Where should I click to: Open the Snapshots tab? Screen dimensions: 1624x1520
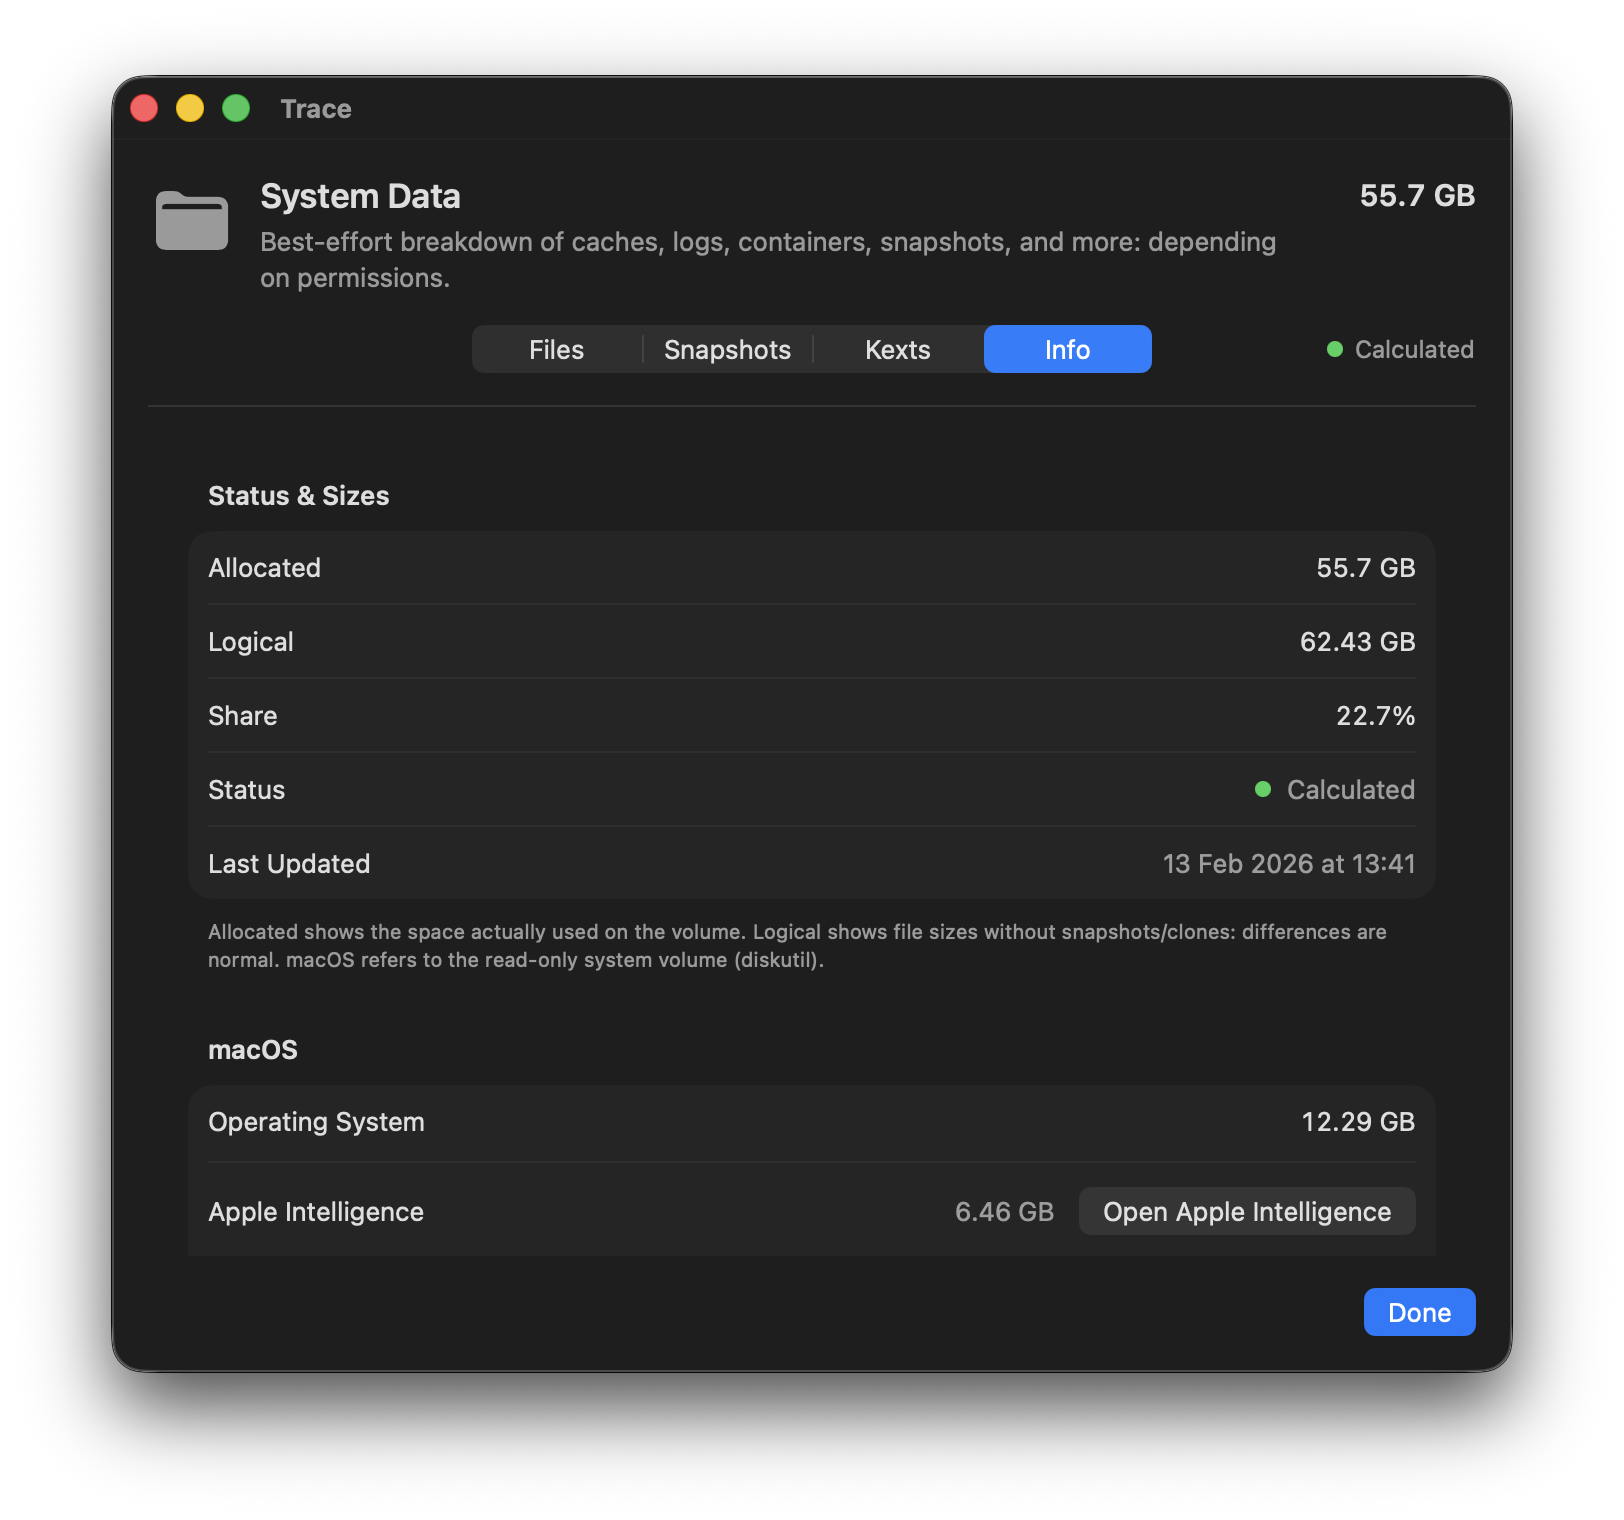[x=727, y=350]
